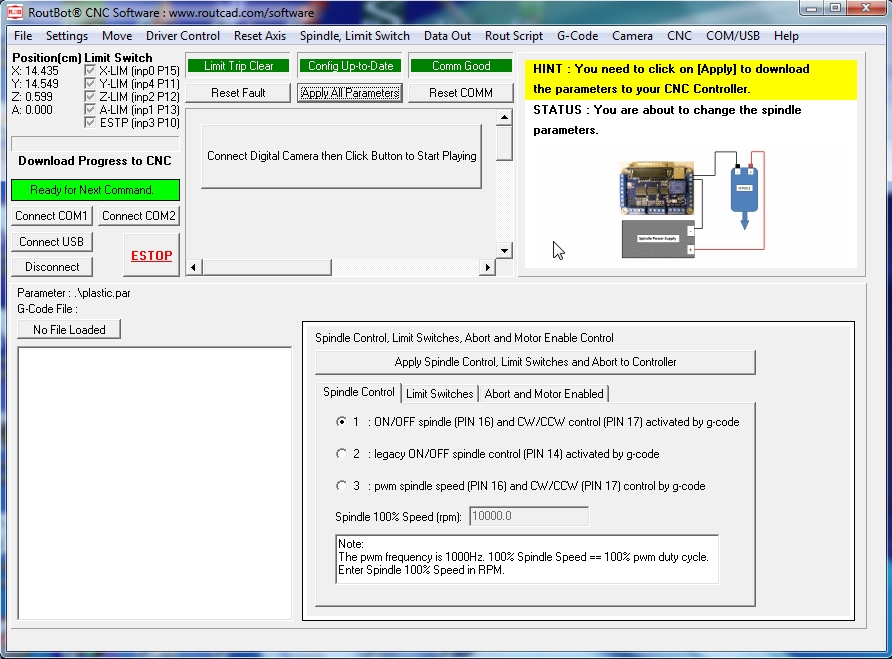Image resolution: width=892 pixels, height=659 pixels.
Task: Click Connect Digital Camera start playing button
Action: (341, 156)
